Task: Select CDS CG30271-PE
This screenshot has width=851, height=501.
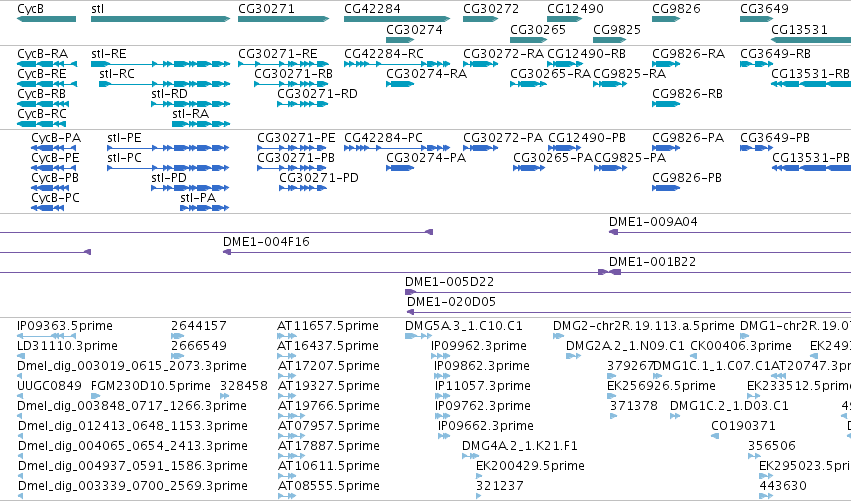Action: [292, 148]
